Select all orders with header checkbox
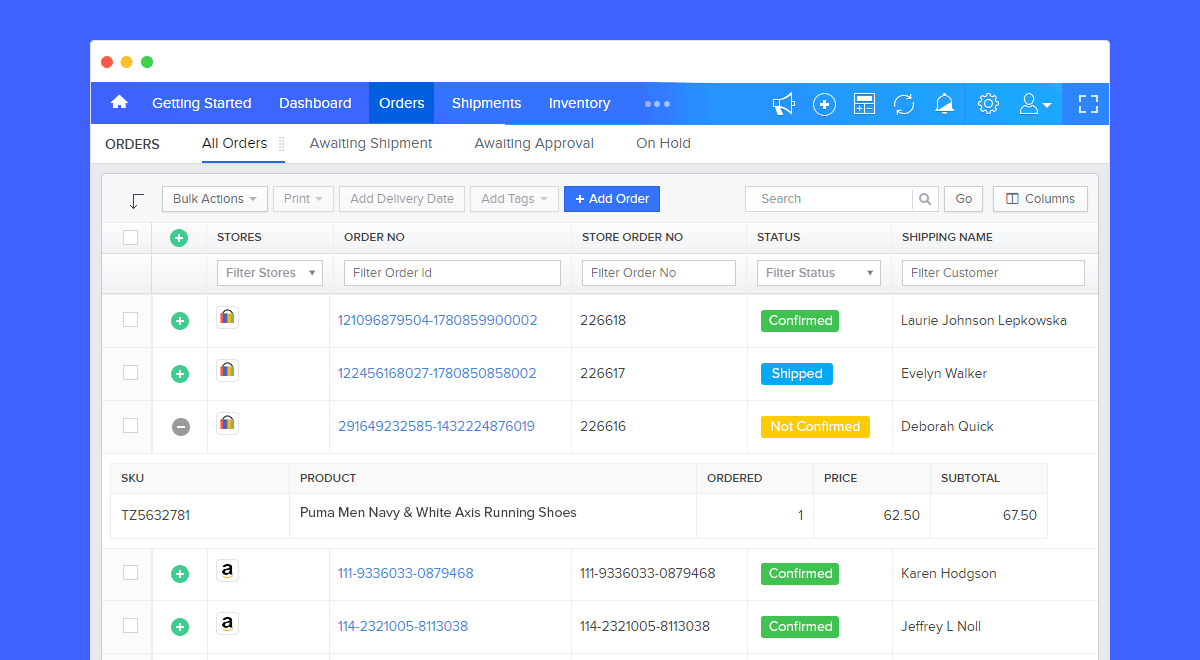The image size is (1200, 660). 130,238
